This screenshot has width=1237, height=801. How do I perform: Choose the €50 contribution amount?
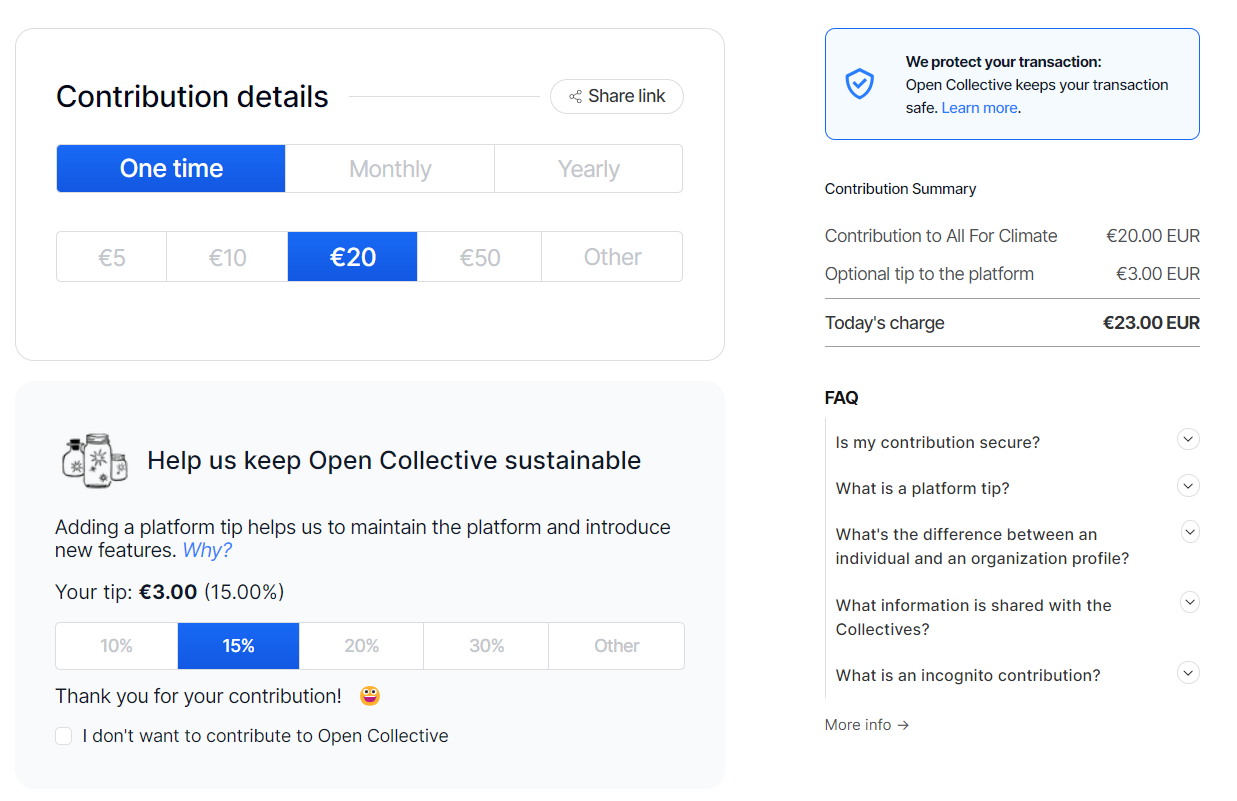tap(479, 257)
